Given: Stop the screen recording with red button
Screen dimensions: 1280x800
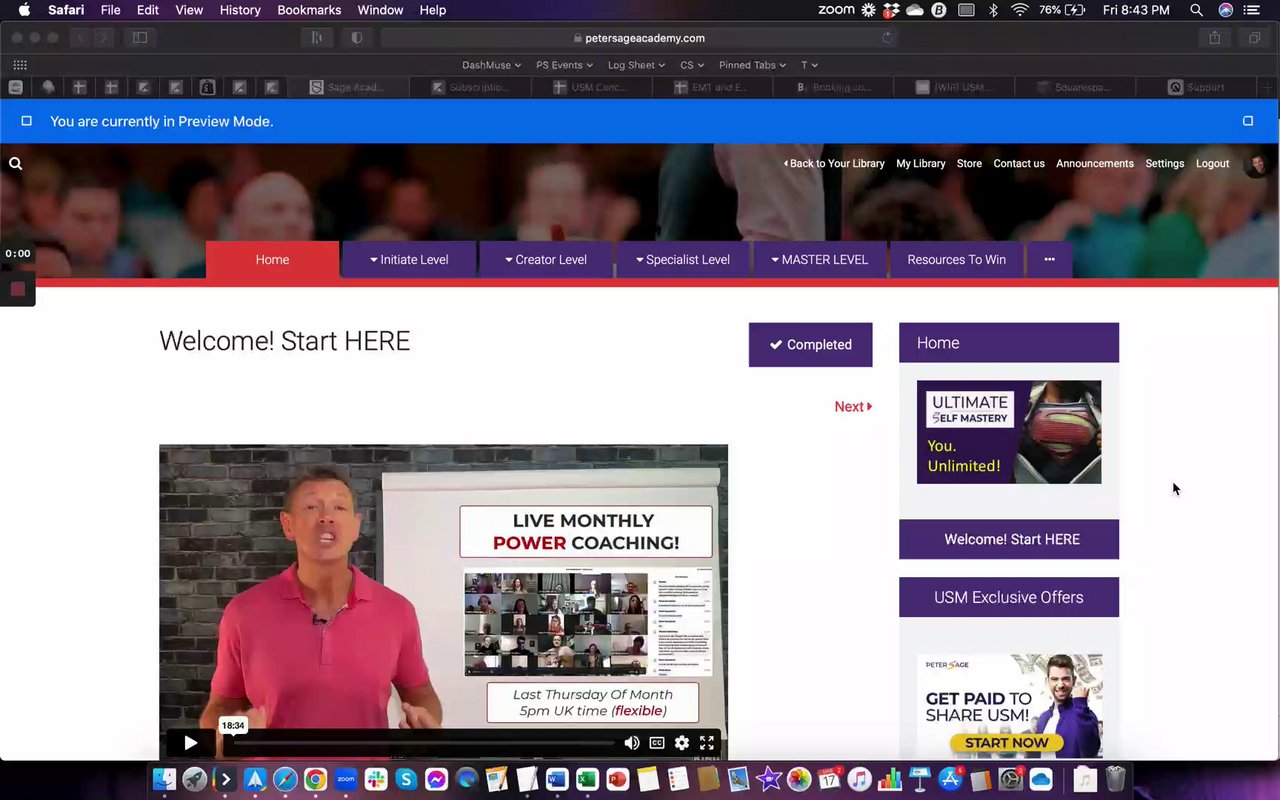Looking at the screenshot, I should click(x=18, y=289).
